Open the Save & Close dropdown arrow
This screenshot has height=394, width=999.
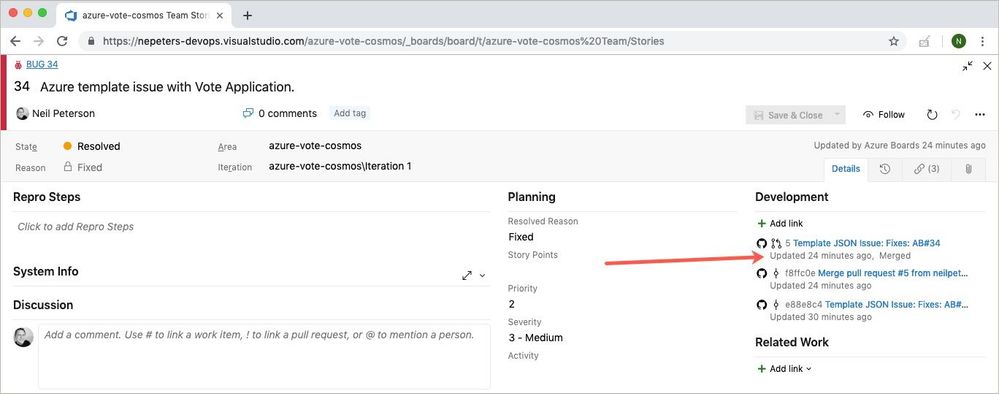(x=837, y=115)
